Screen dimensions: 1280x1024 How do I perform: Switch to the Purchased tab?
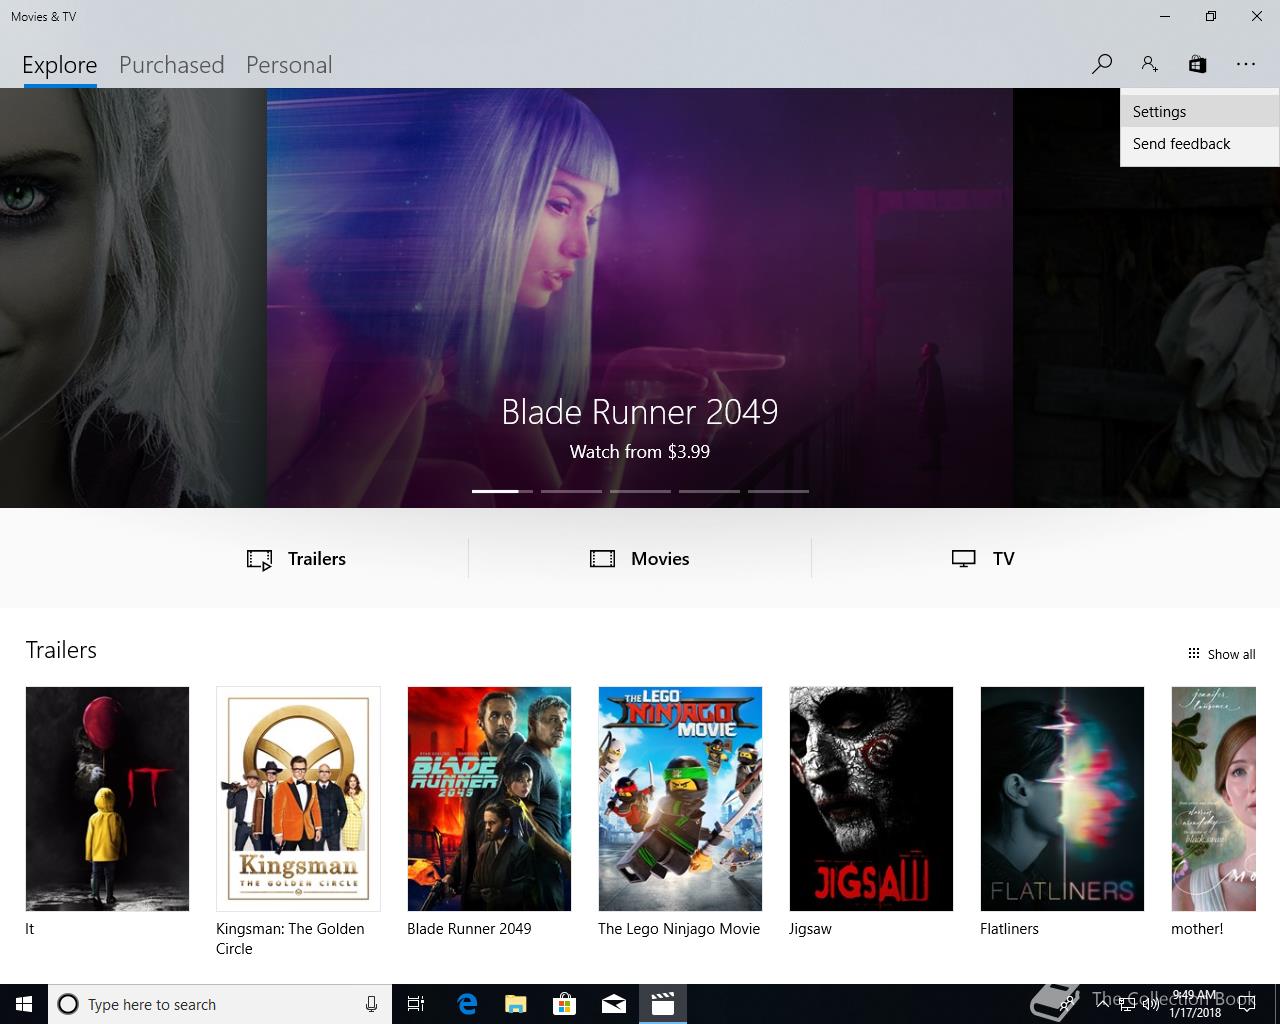[171, 65]
